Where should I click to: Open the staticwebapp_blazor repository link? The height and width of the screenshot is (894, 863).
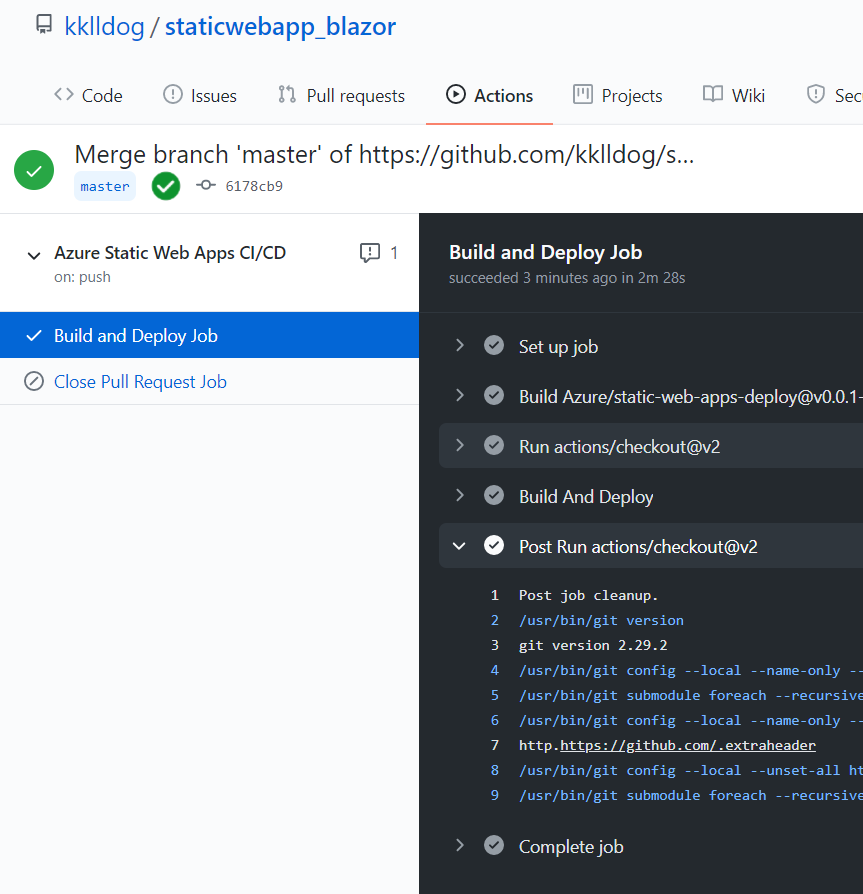[280, 26]
